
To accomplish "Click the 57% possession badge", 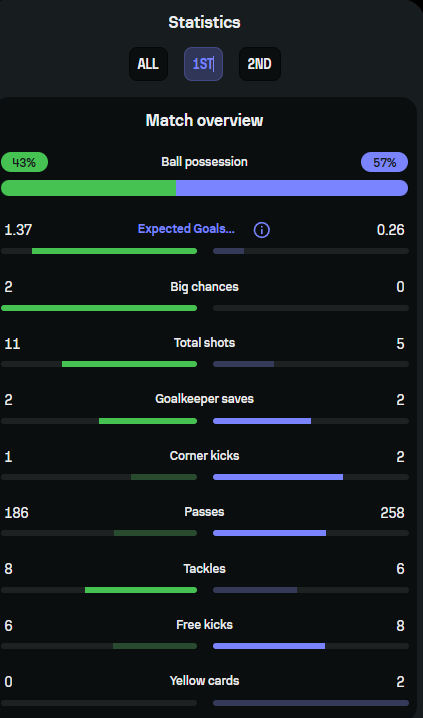I will pos(385,162).
